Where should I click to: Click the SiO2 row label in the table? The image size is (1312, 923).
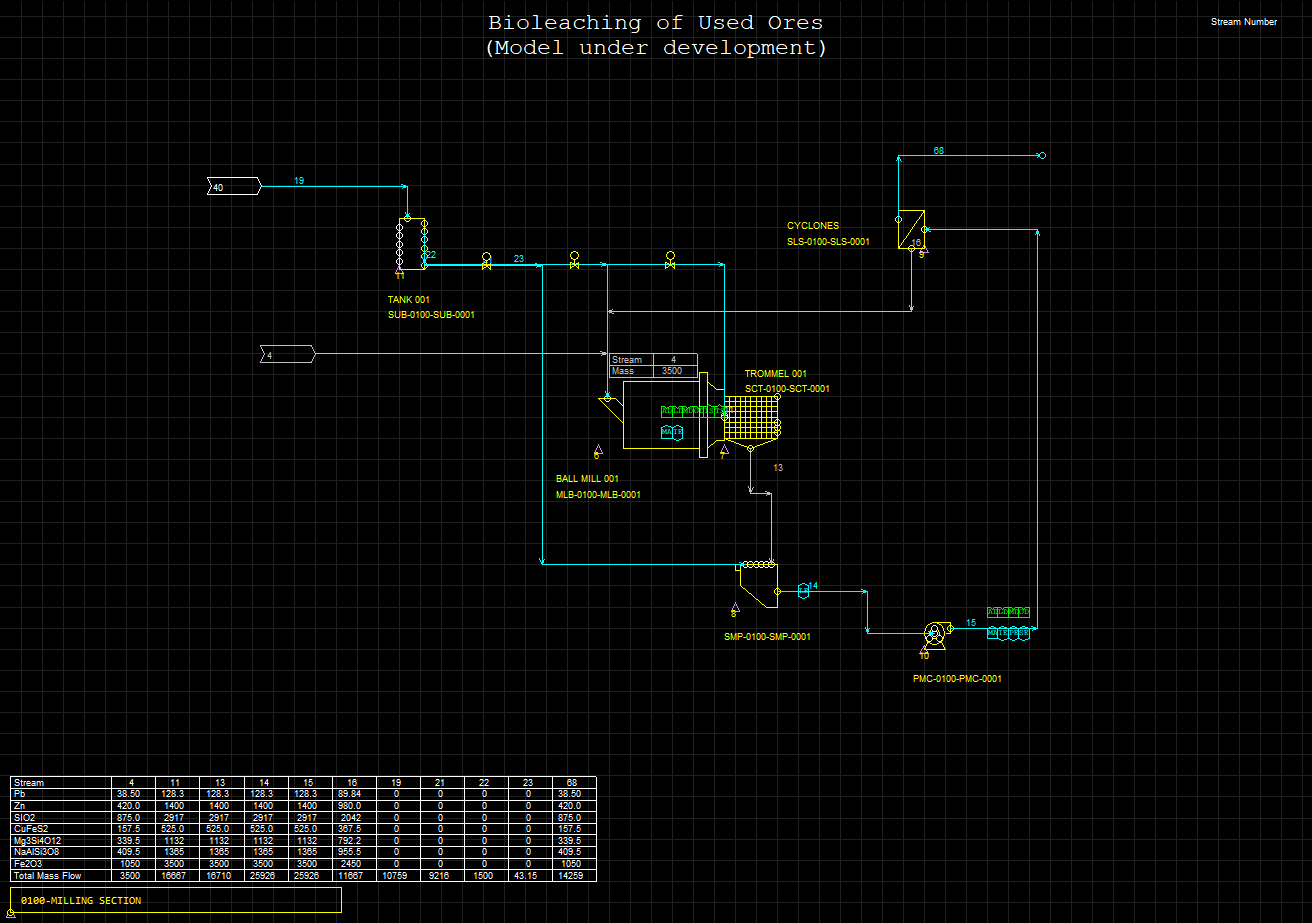coord(59,817)
